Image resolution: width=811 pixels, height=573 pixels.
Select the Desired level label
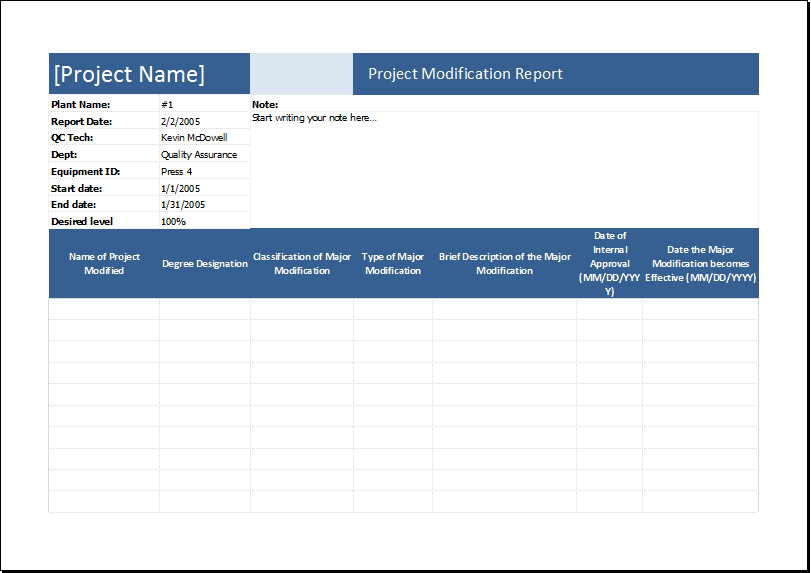tap(82, 221)
